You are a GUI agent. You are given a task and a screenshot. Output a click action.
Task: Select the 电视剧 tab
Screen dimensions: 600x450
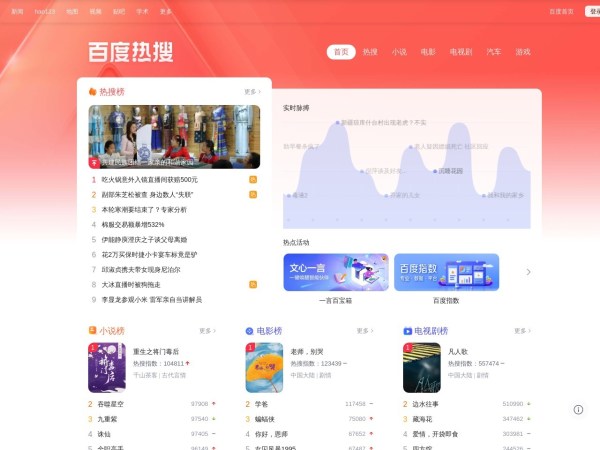tap(461, 52)
